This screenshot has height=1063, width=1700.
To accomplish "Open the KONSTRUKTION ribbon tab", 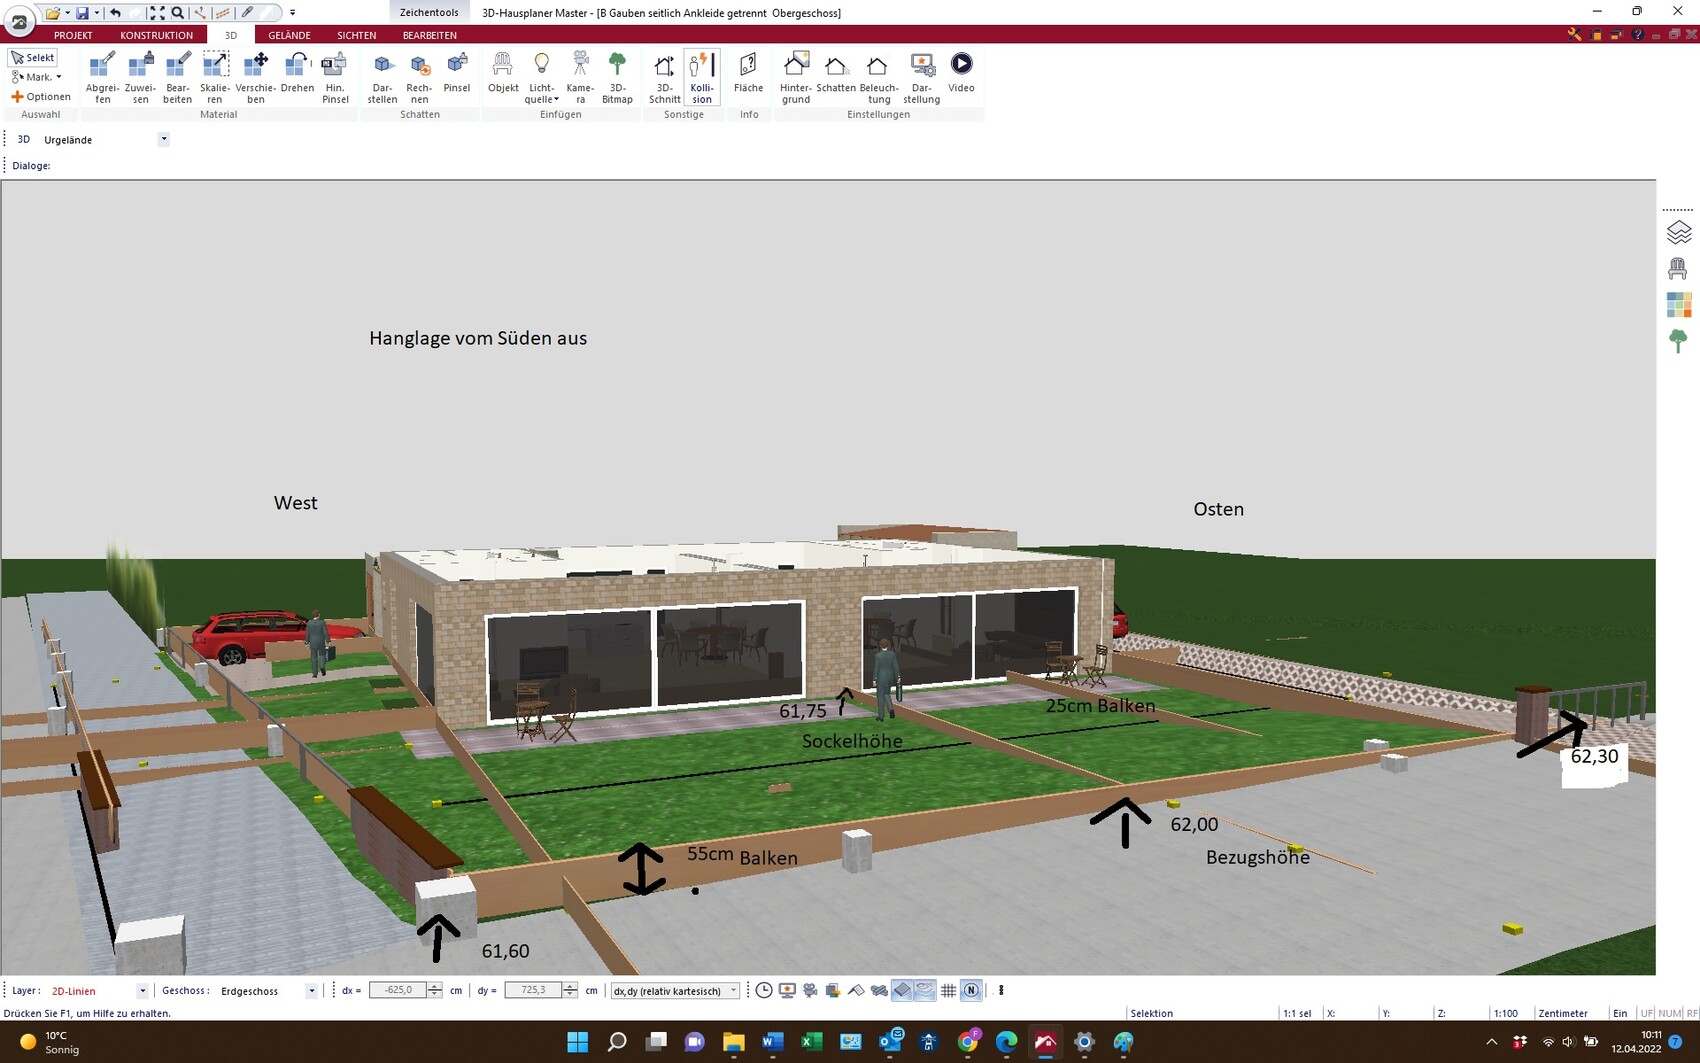I will [156, 35].
